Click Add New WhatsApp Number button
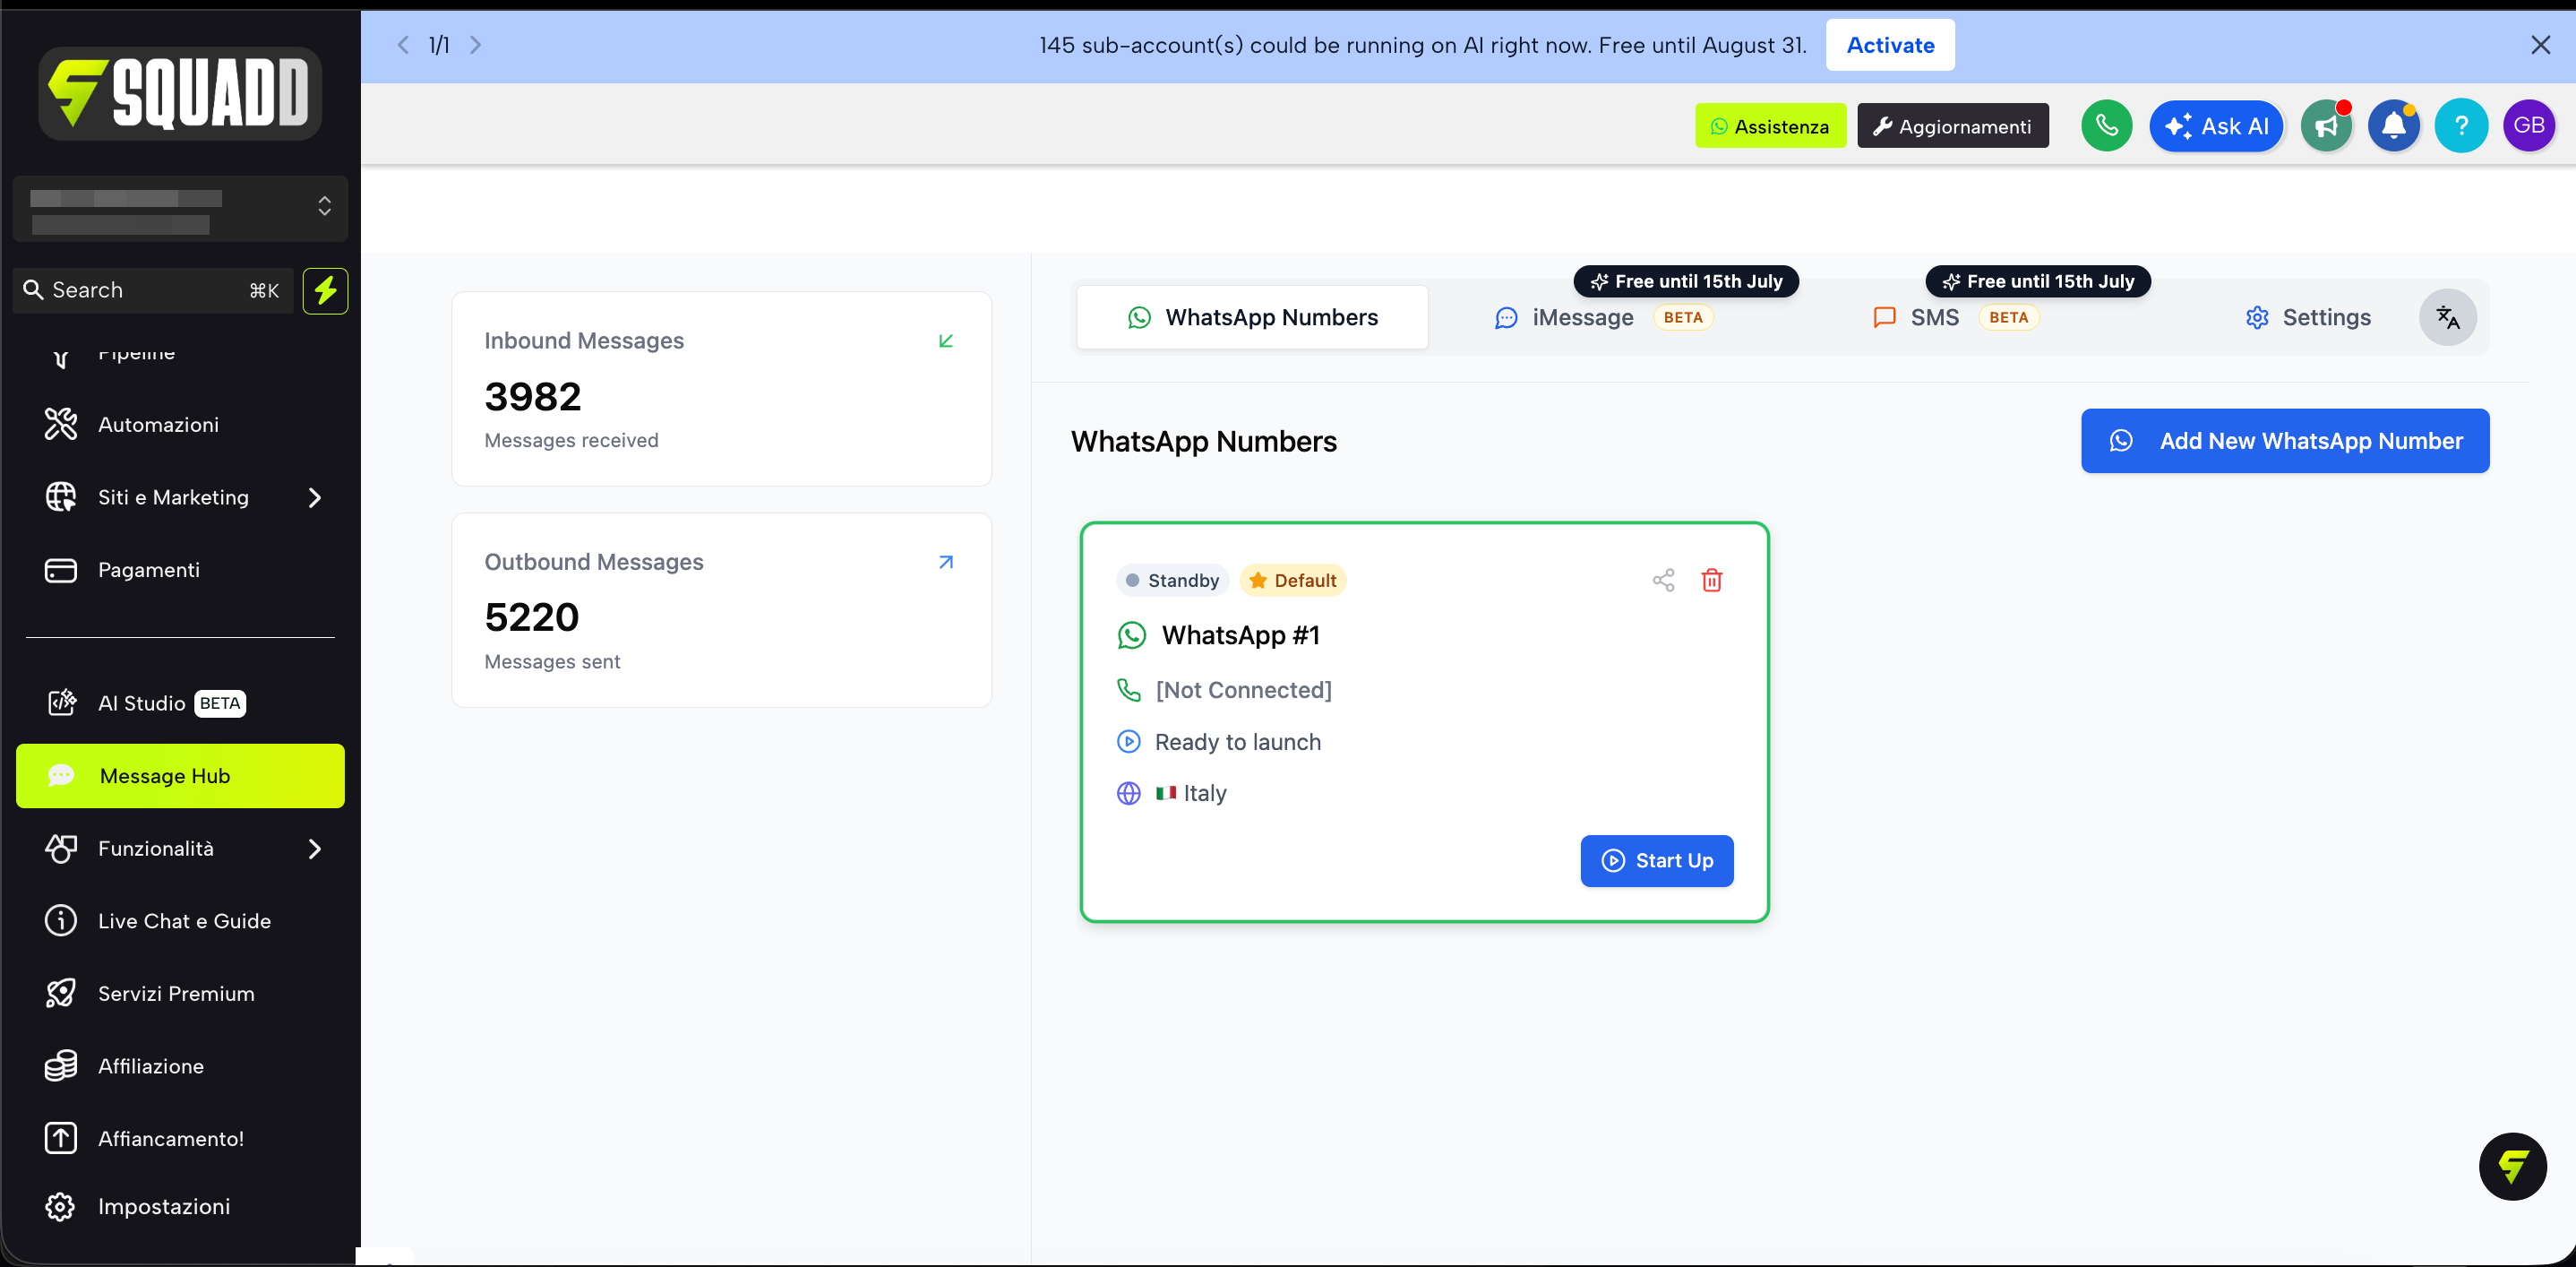This screenshot has height=1267, width=2576. (x=2284, y=441)
